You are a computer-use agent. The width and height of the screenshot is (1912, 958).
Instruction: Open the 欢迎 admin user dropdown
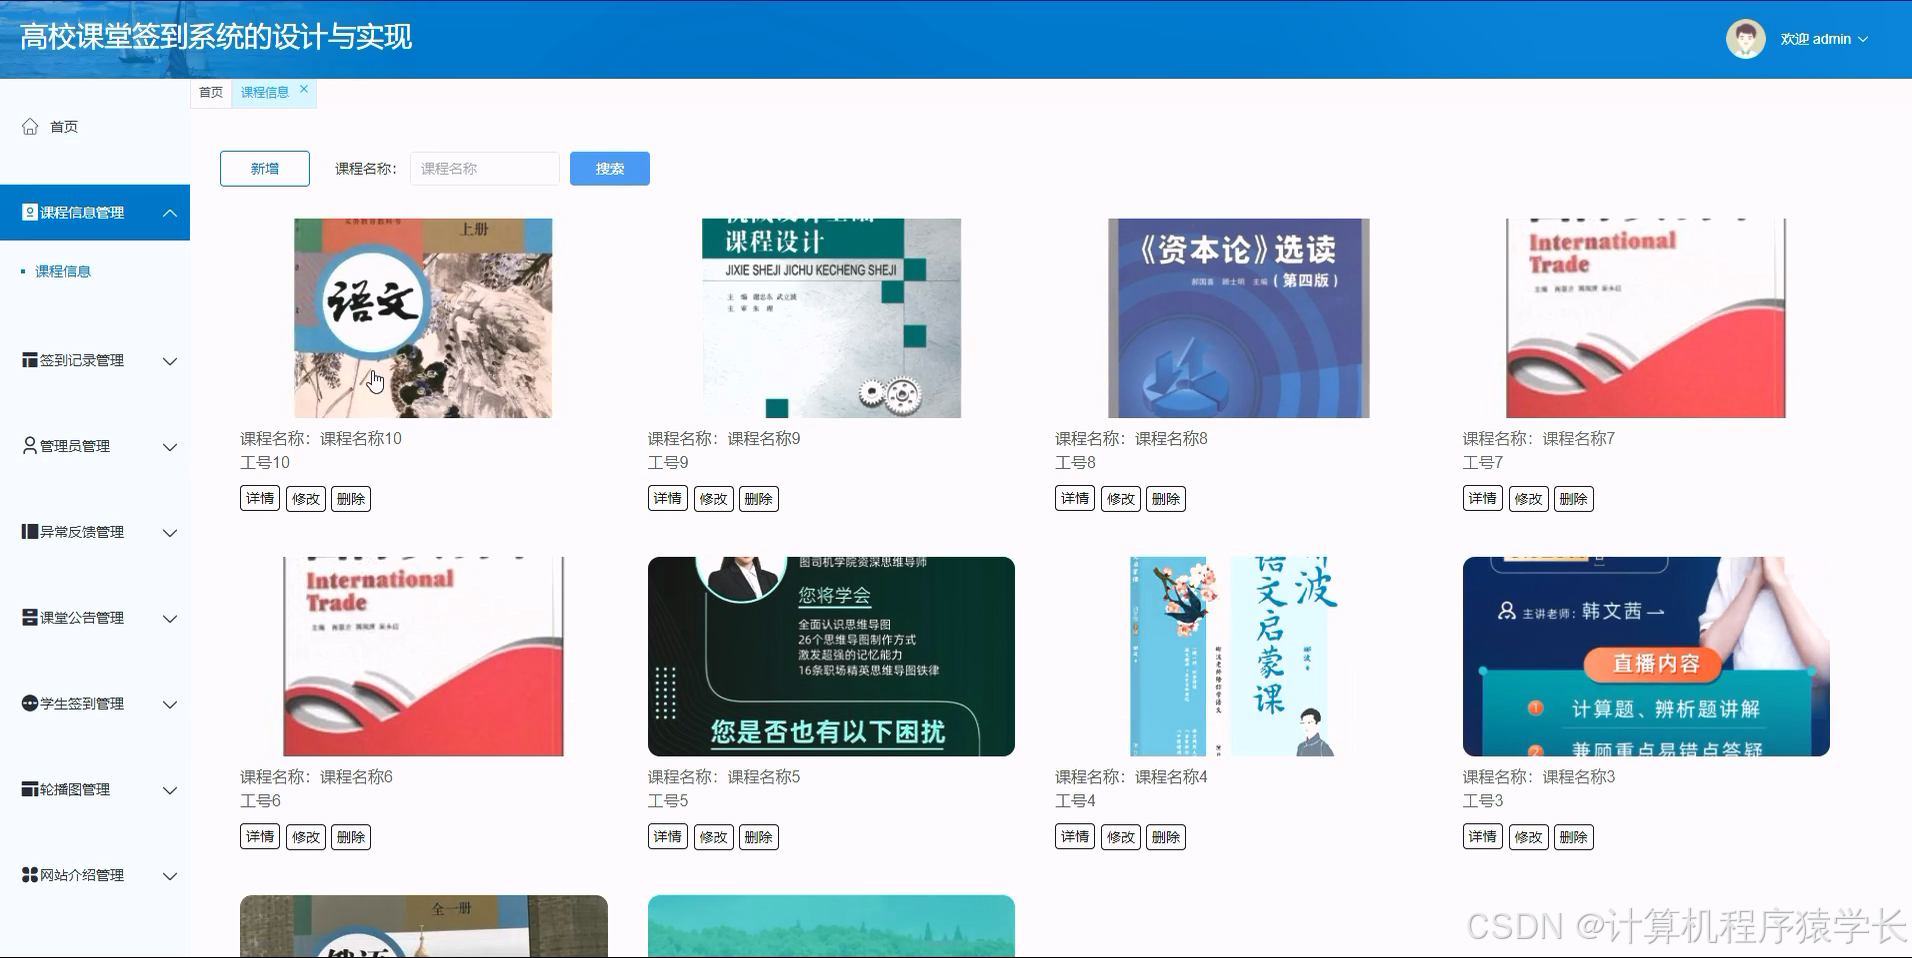point(1823,39)
